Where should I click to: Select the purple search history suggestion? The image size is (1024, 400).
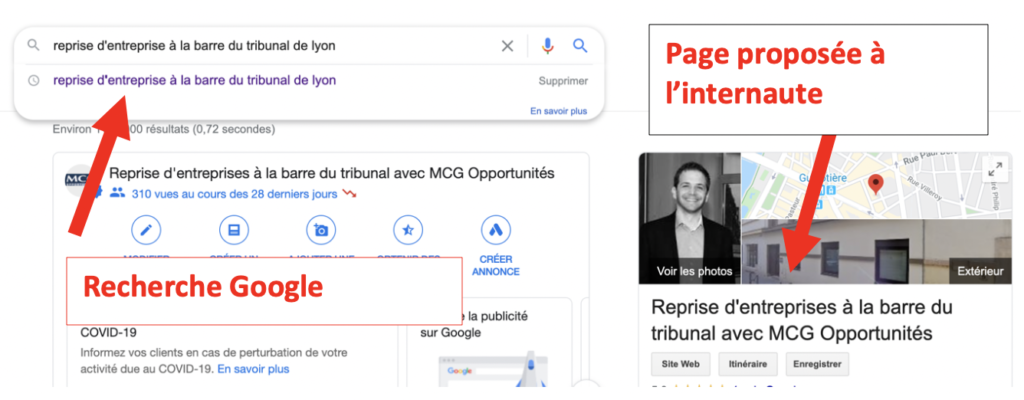pos(195,80)
